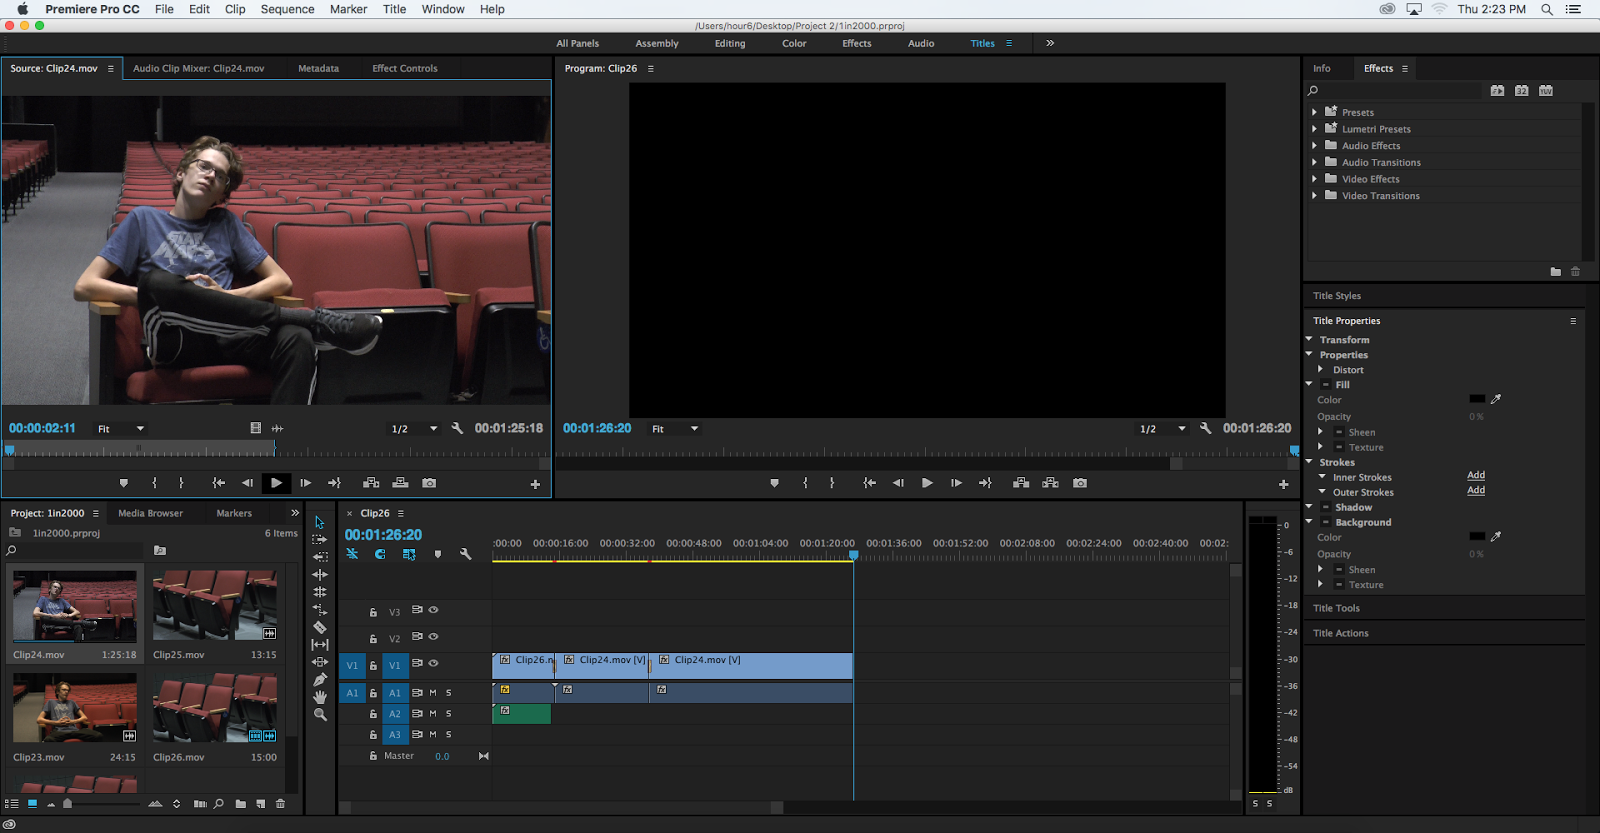This screenshot has height=833, width=1600.
Task: Expand the Distort properties
Action: [x=1321, y=370]
